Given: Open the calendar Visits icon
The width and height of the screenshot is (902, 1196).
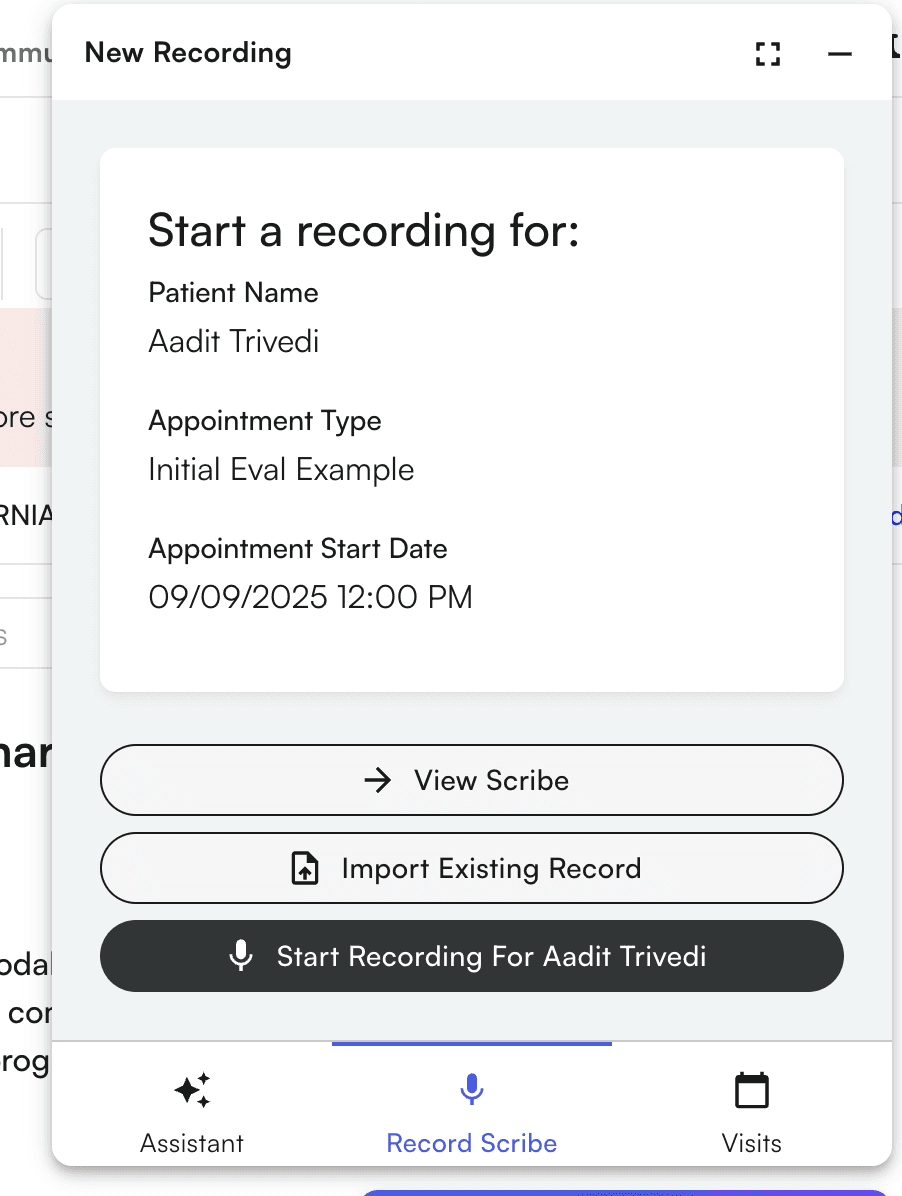Looking at the screenshot, I should 751,1090.
